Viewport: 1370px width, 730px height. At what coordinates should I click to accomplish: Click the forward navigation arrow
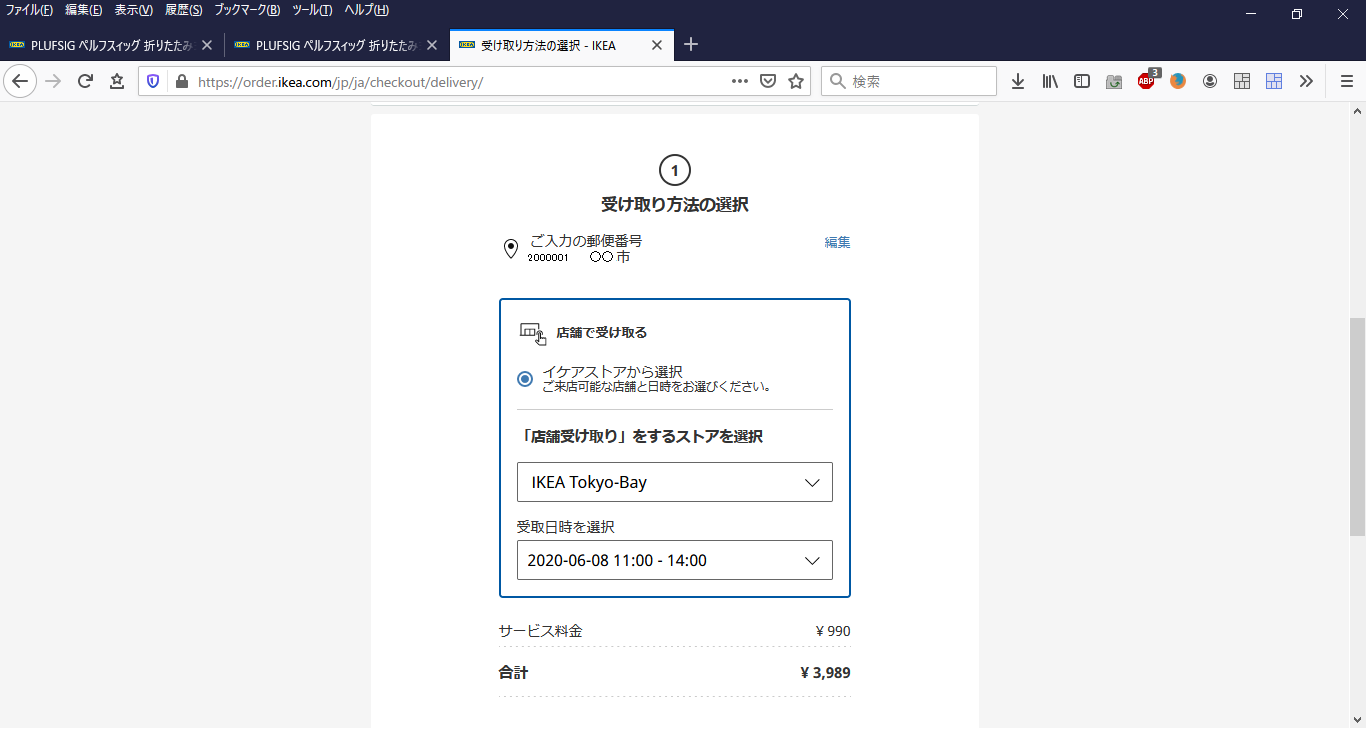click(53, 82)
